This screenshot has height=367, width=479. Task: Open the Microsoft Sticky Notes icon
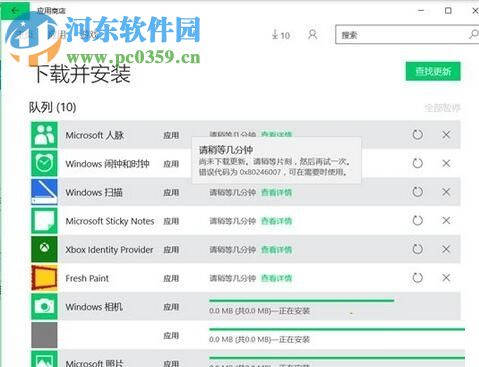[44, 221]
